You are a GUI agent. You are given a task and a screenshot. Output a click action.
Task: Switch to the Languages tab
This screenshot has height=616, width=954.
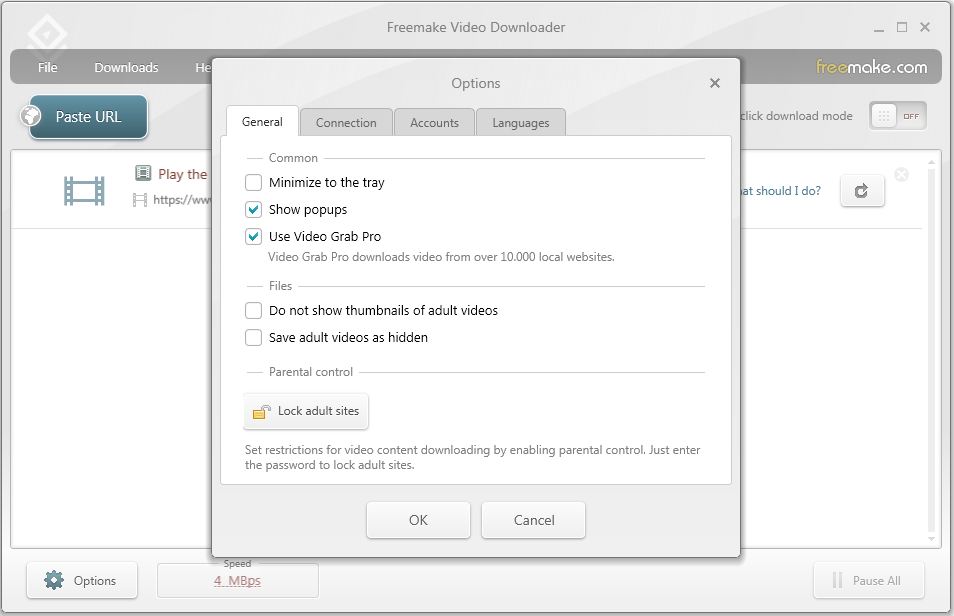pyautogui.click(x=521, y=122)
